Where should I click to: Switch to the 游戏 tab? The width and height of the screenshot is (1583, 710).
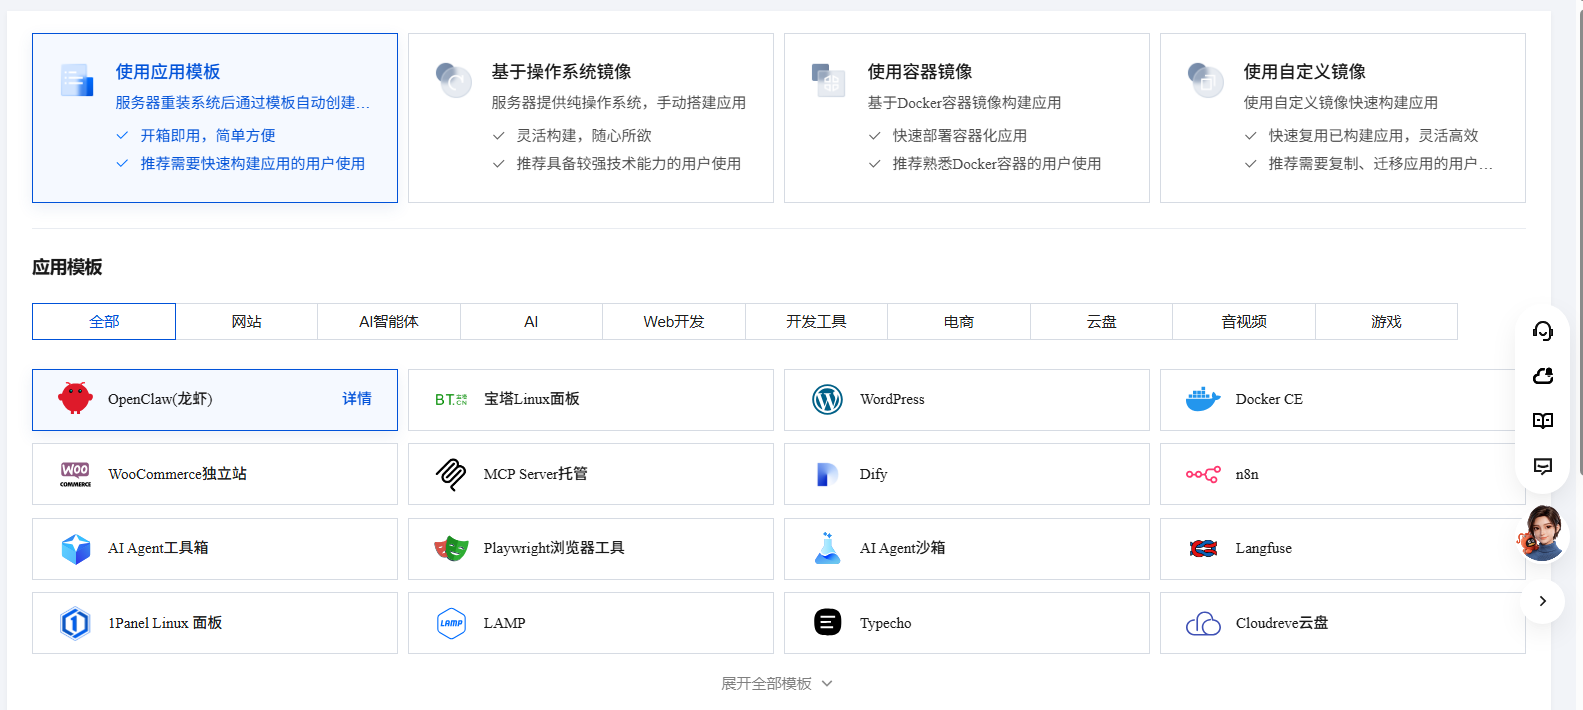click(1386, 321)
